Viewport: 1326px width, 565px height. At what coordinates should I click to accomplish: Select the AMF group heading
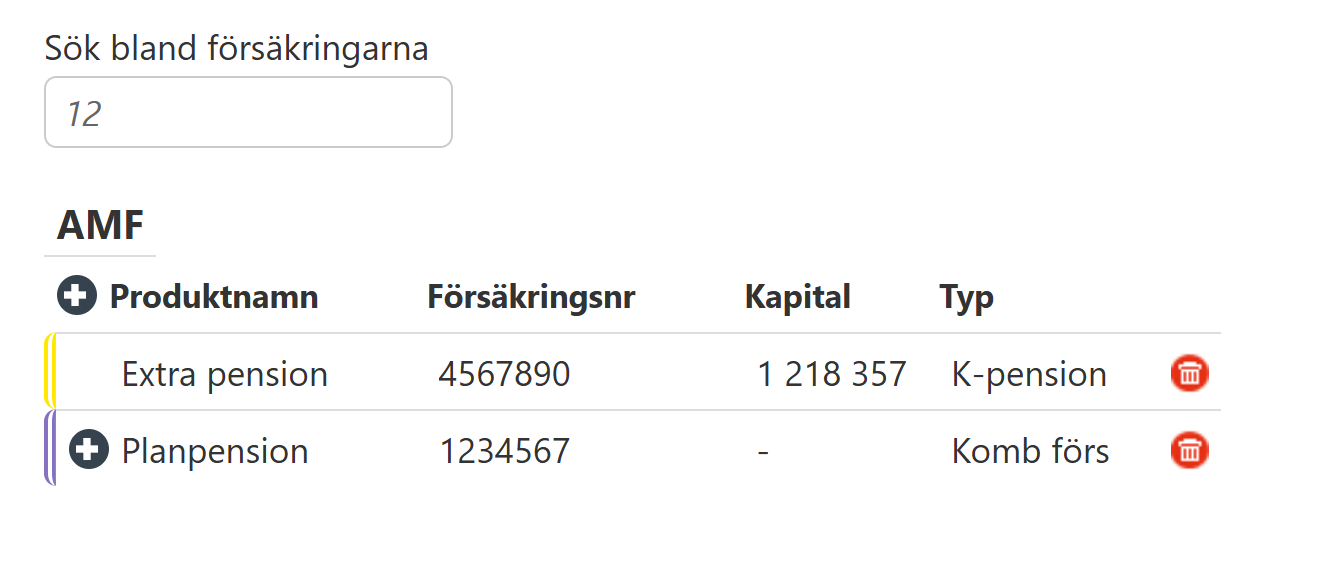click(100, 226)
